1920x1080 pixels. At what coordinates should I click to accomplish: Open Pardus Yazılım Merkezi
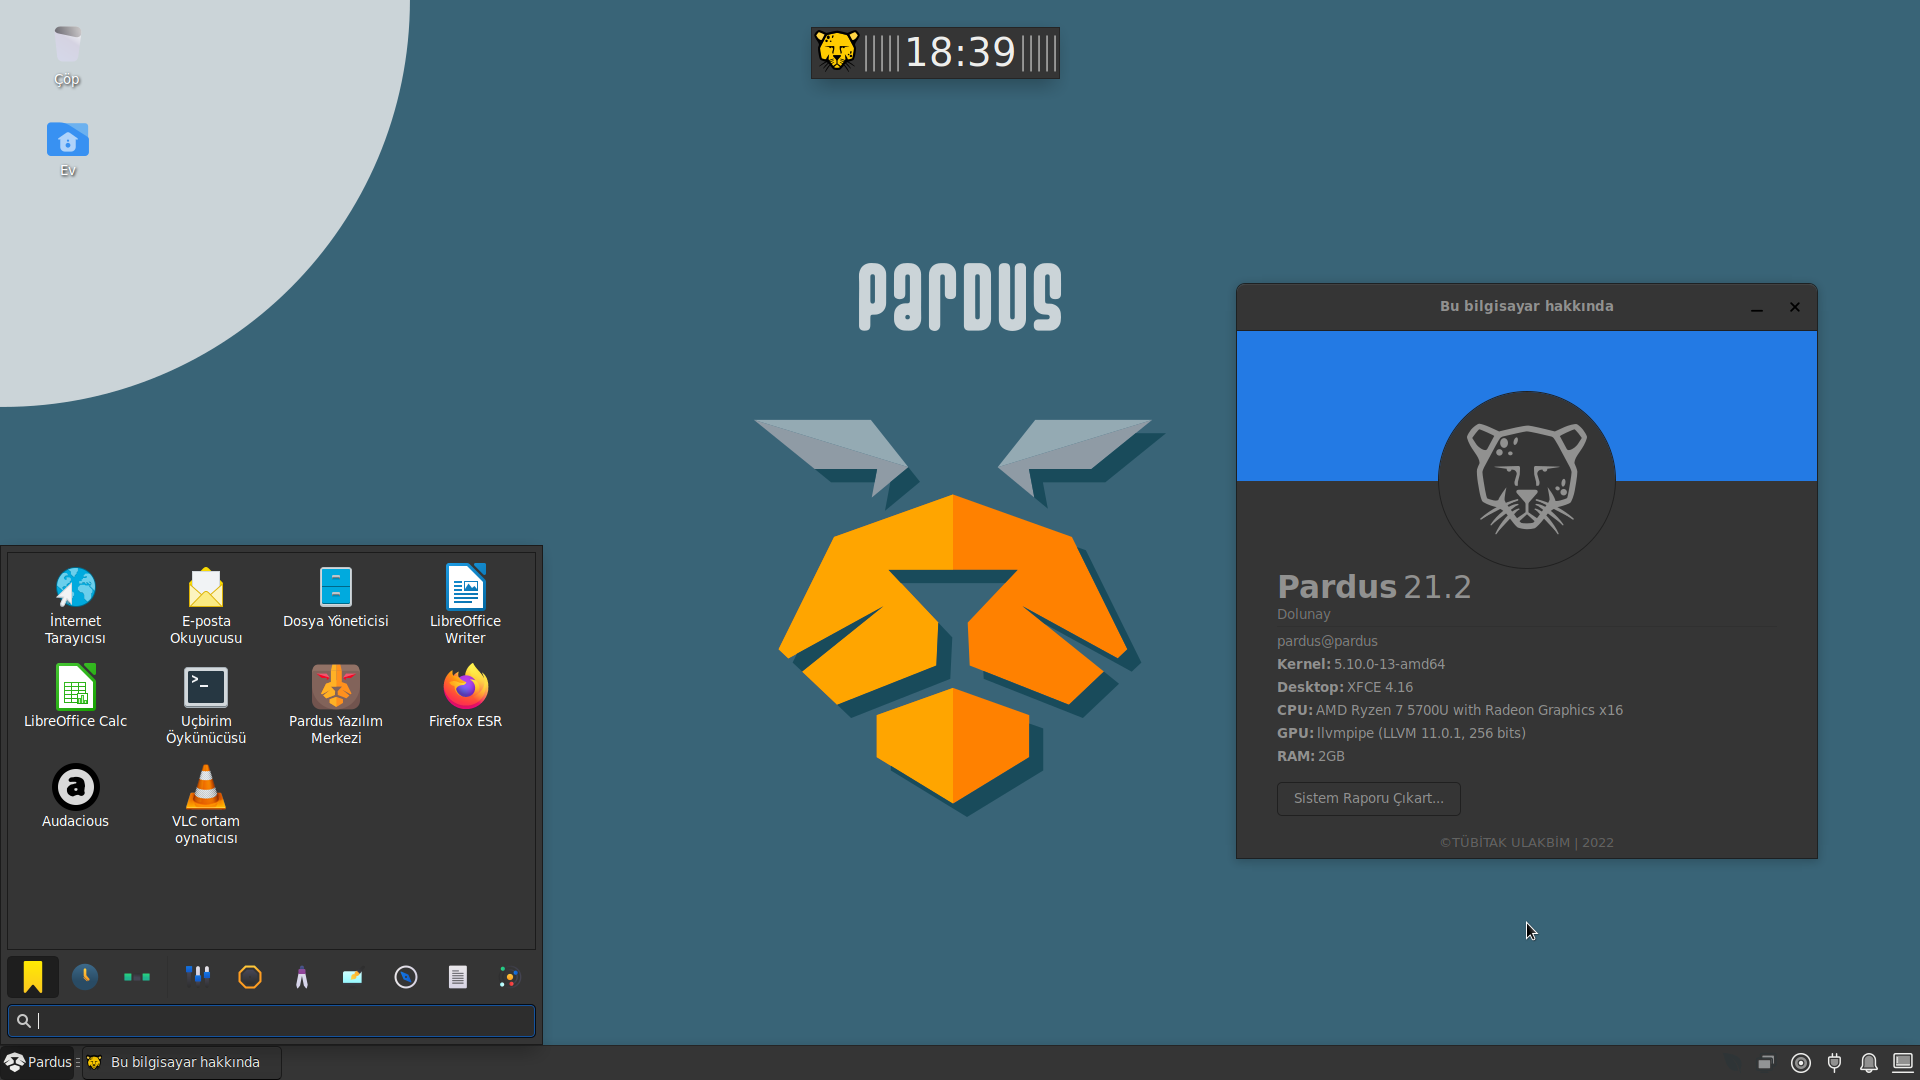coord(335,705)
